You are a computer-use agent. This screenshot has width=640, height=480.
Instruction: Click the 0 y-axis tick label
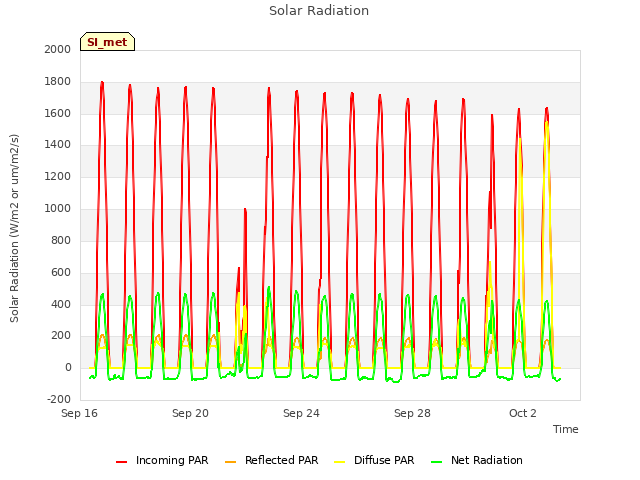coord(68,368)
